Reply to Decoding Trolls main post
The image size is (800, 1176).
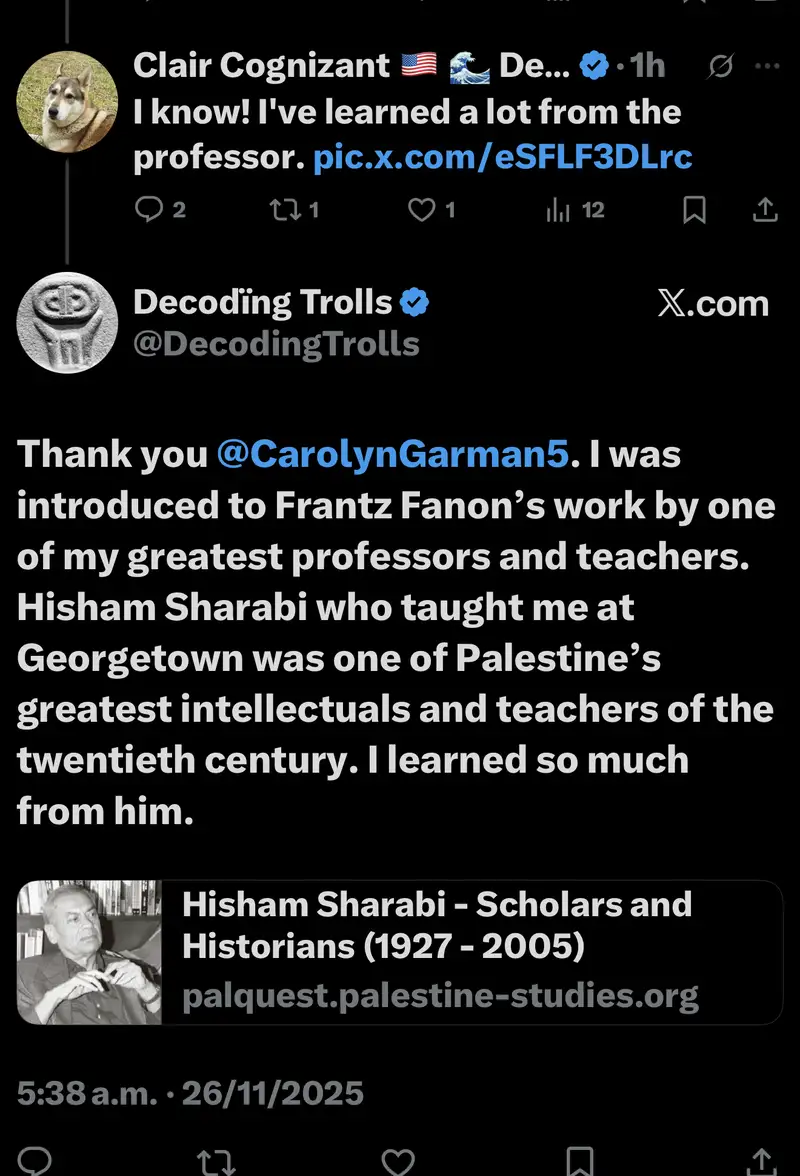click(37, 1162)
